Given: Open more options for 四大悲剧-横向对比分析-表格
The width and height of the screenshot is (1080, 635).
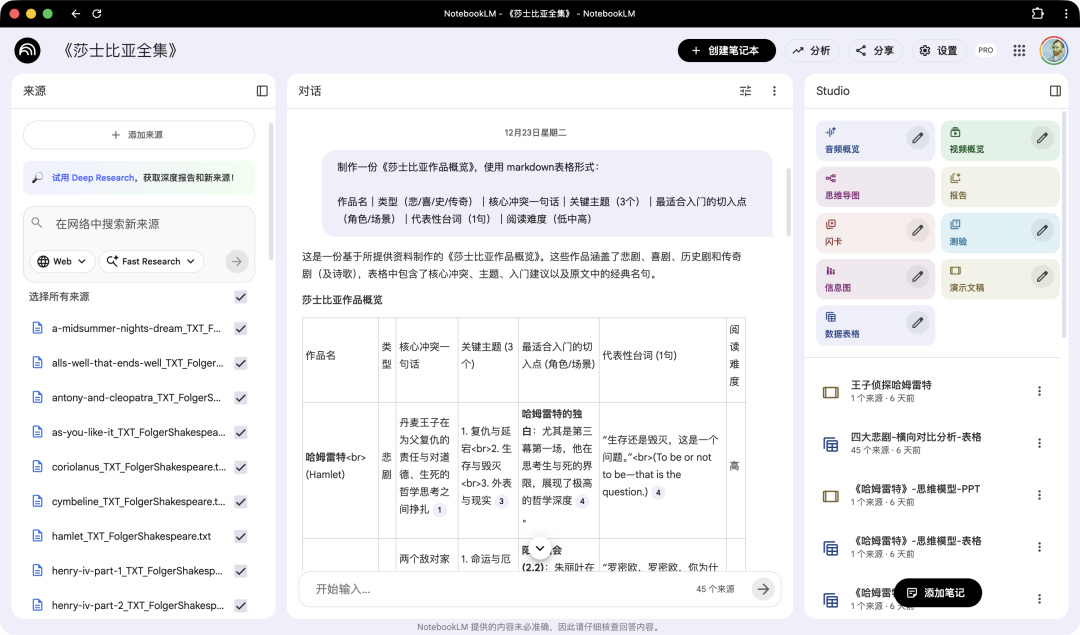Looking at the screenshot, I should point(1039,443).
